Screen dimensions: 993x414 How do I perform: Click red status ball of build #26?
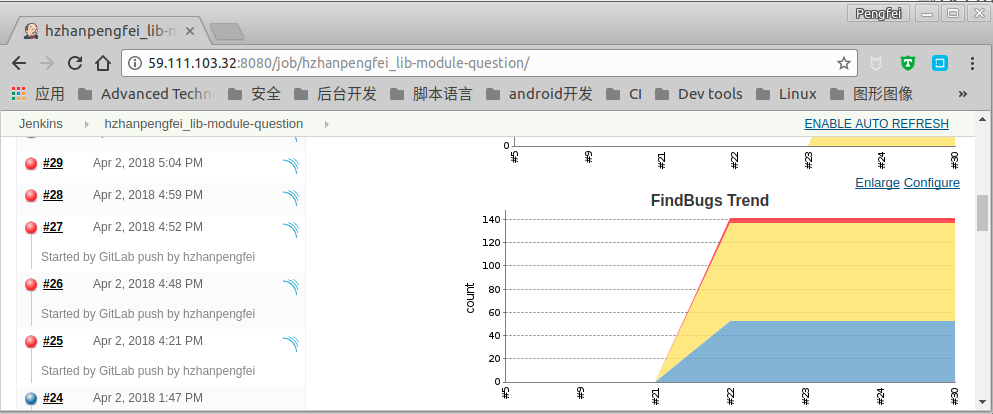click(31, 285)
